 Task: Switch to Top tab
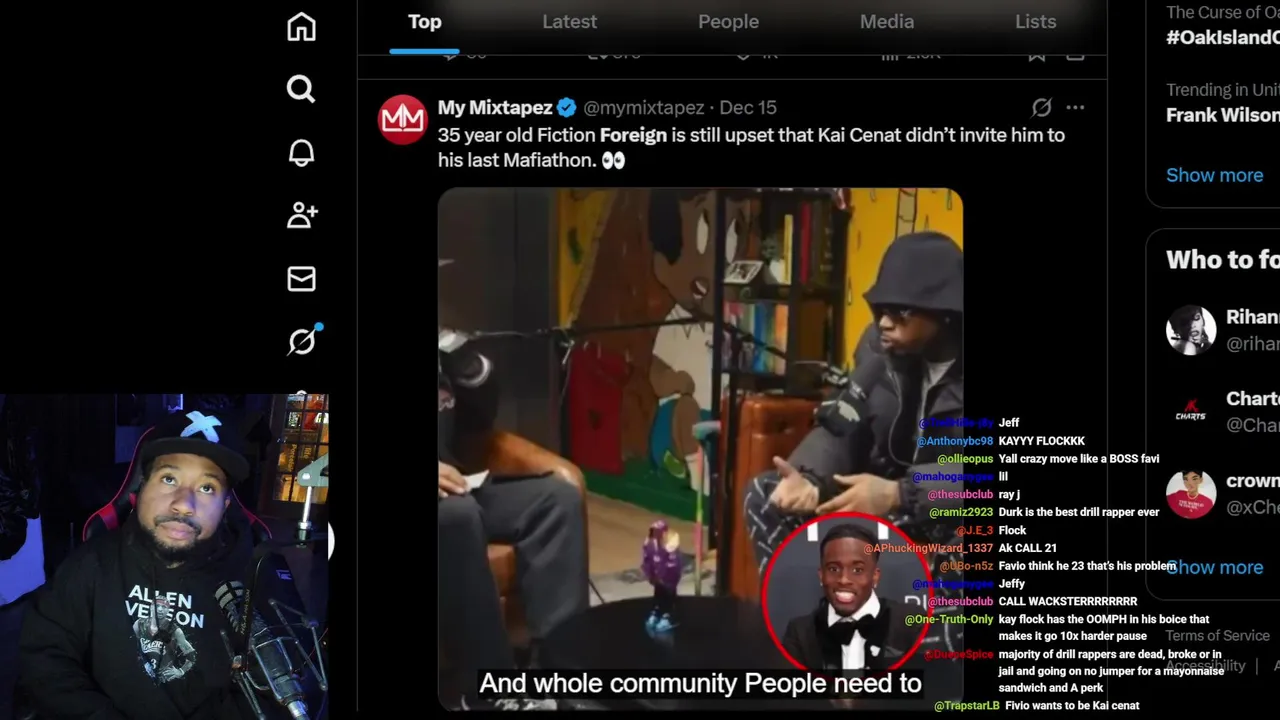424,21
